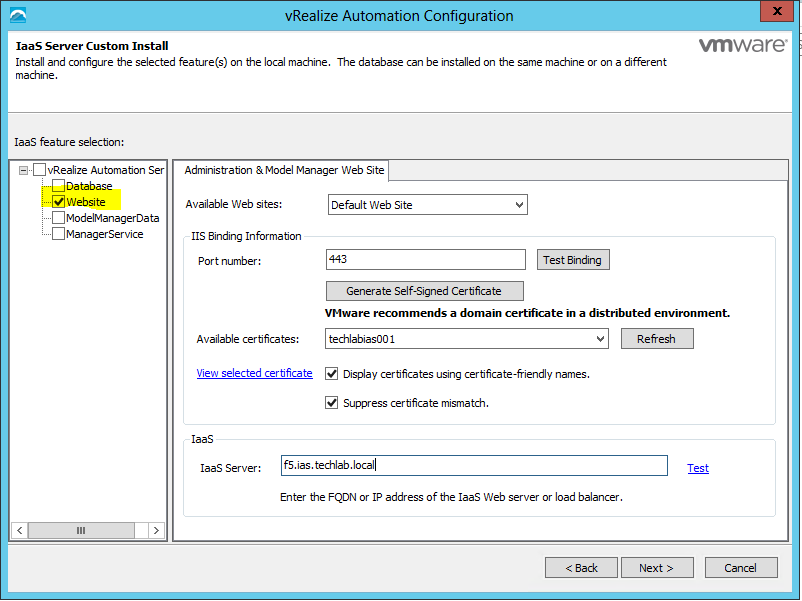Go back with the < Back button
802x601 pixels.
pyautogui.click(x=581, y=568)
